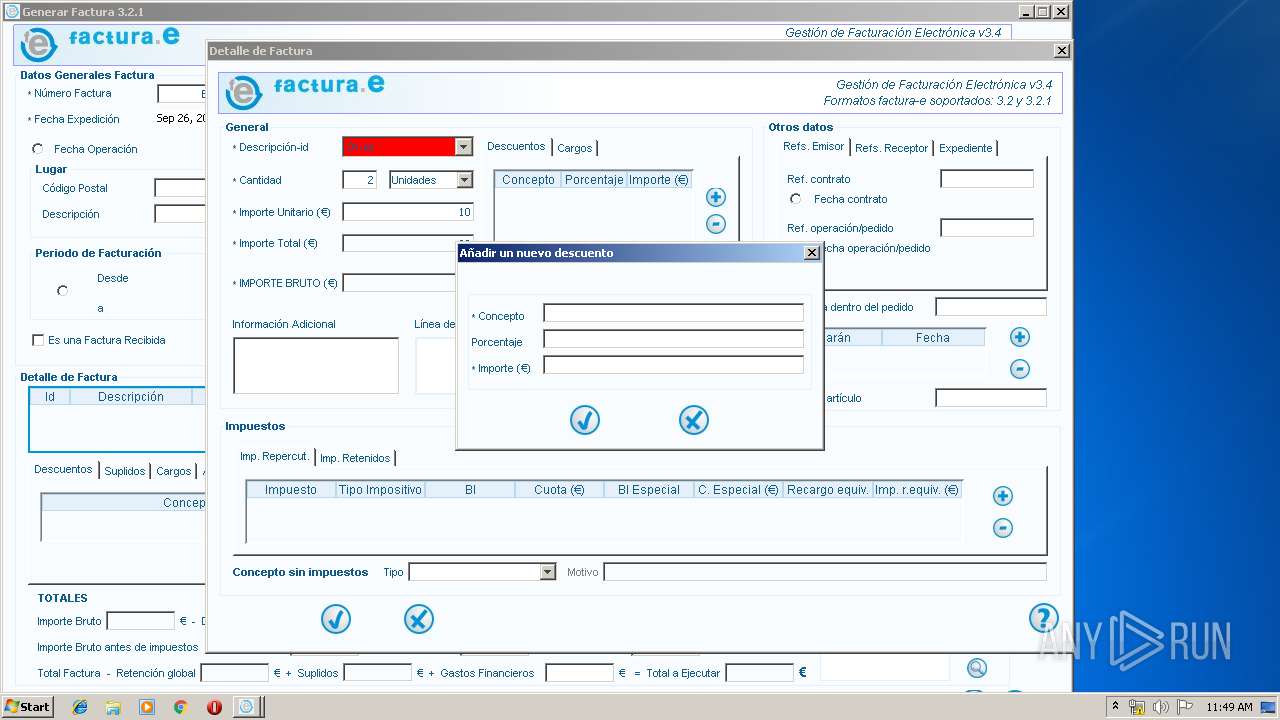Add a tax row in Impuestos
The image size is (1280, 720).
pyautogui.click(x=1003, y=496)
